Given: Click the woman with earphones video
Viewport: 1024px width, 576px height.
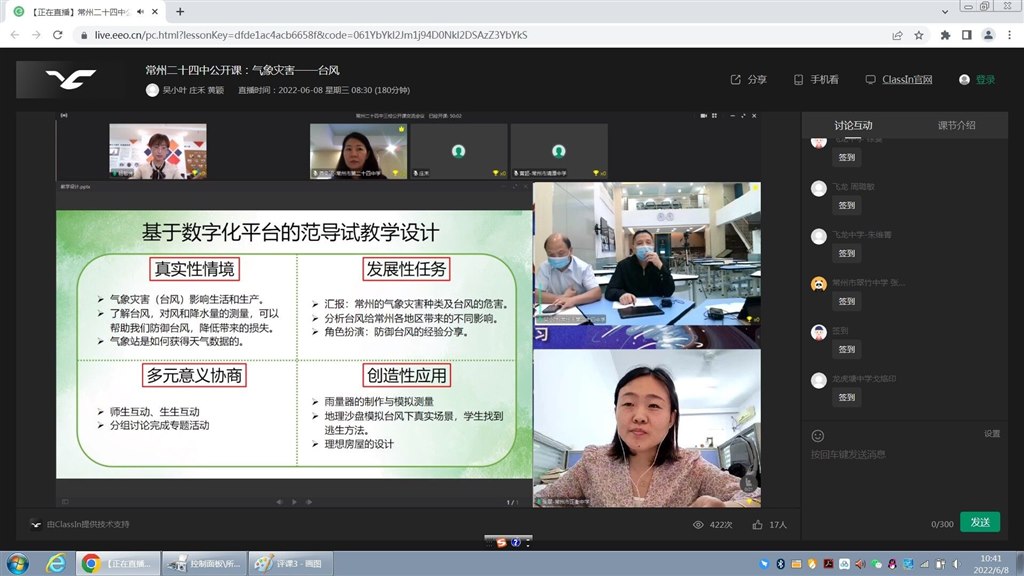Looking at the screenshot, I should point(647,428).
